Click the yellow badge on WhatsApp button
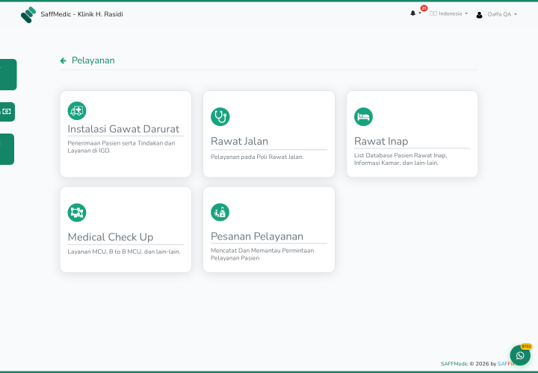 526,346
